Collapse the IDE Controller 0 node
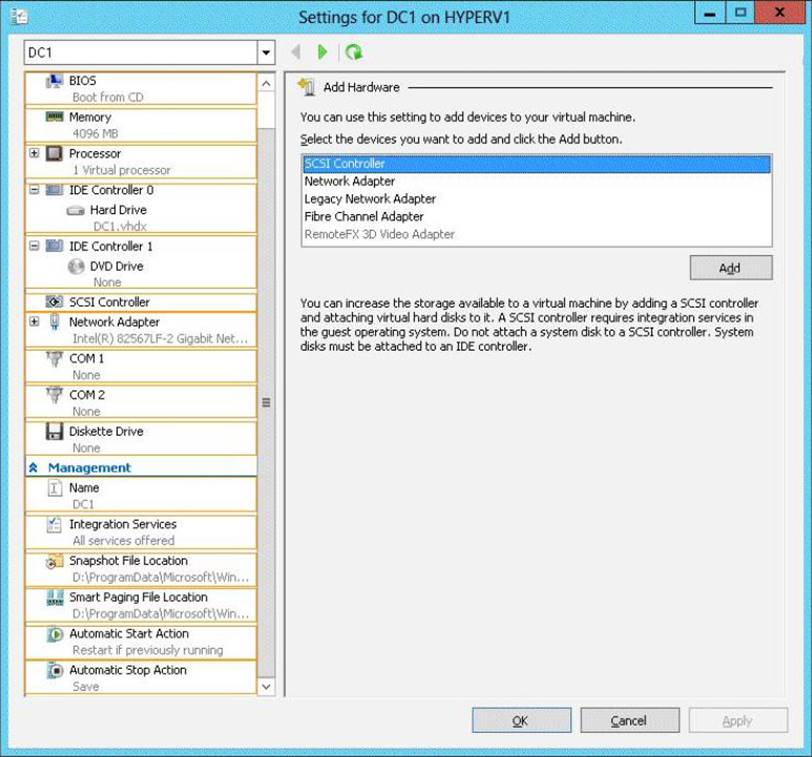Image resolution: width=812 pixels, height=757 pixels. 35,190
